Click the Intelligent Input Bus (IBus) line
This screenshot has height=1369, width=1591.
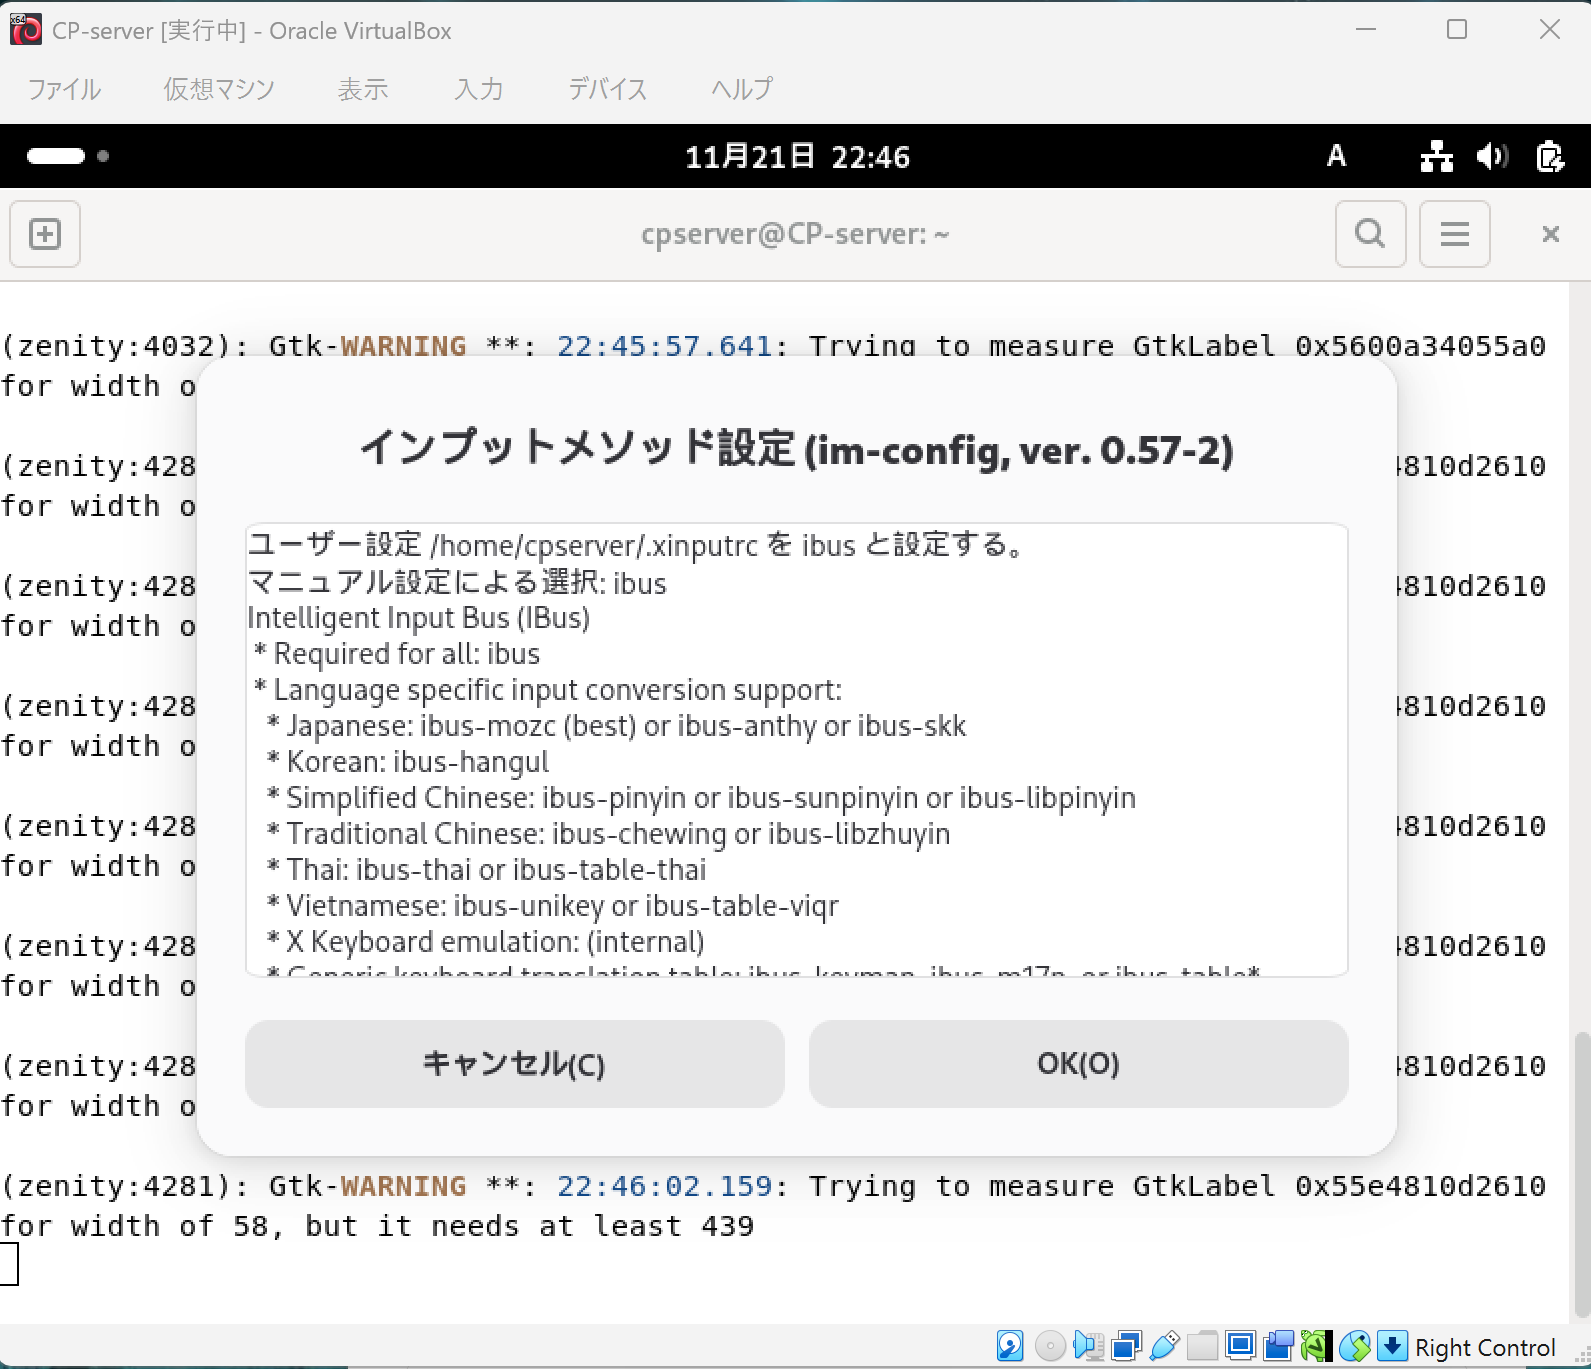(x=419, y=618)
